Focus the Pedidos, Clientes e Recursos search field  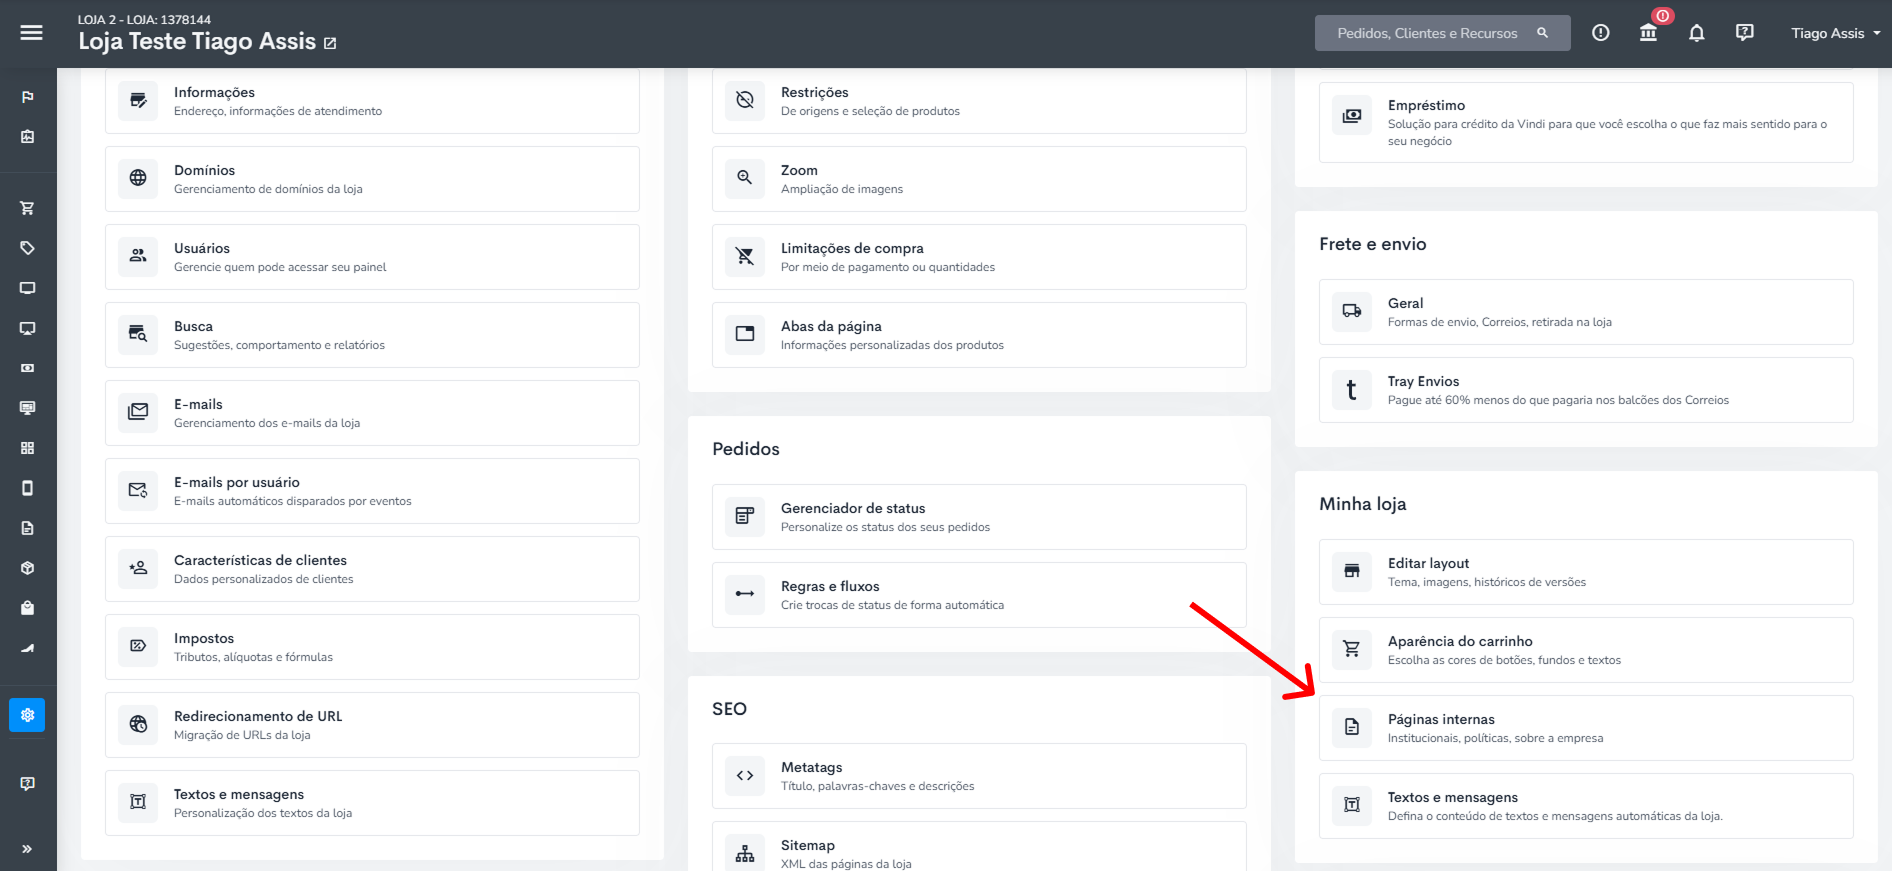tap(1442, 33)
